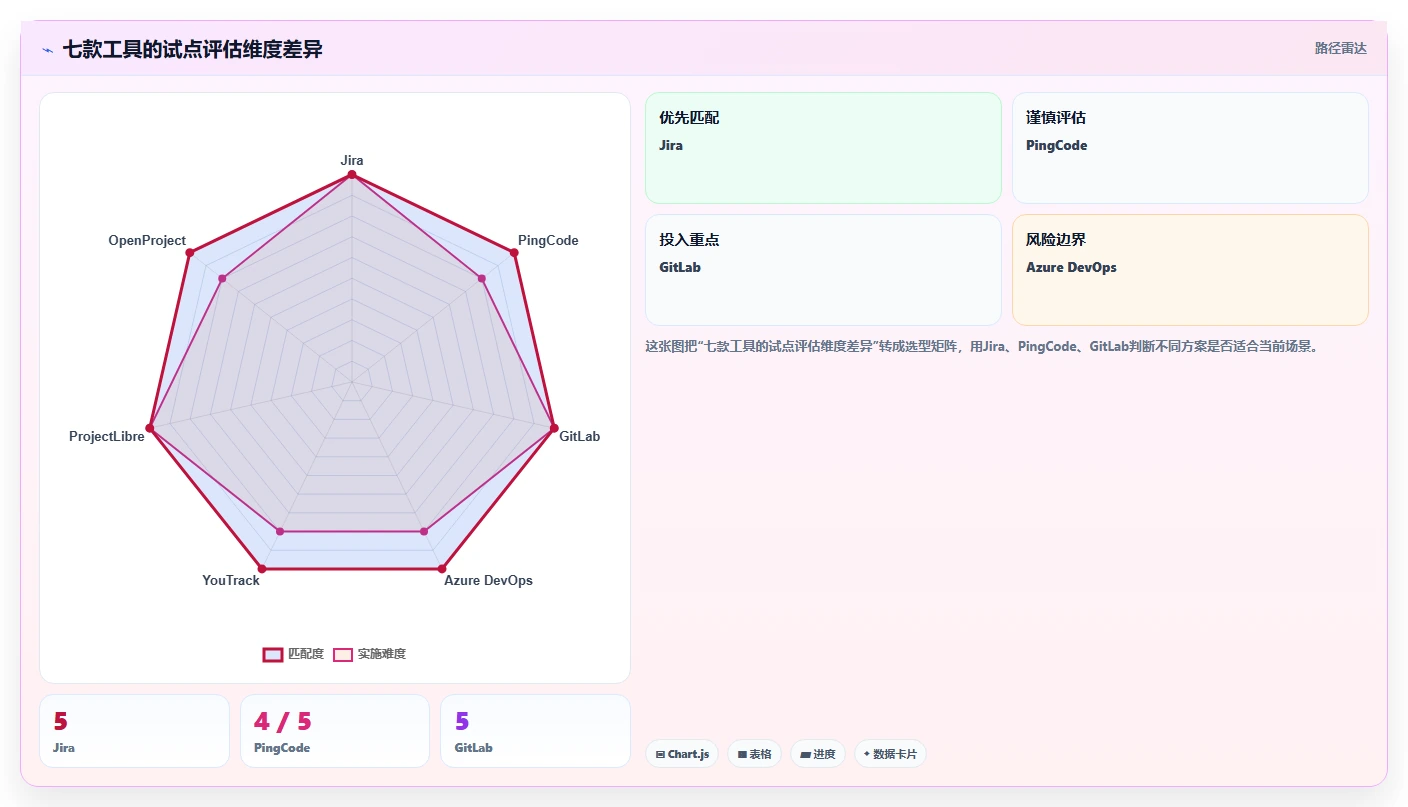Click the lightning icon beside the title
This screenshot has height=807, width=1408.
coord(48,50)
